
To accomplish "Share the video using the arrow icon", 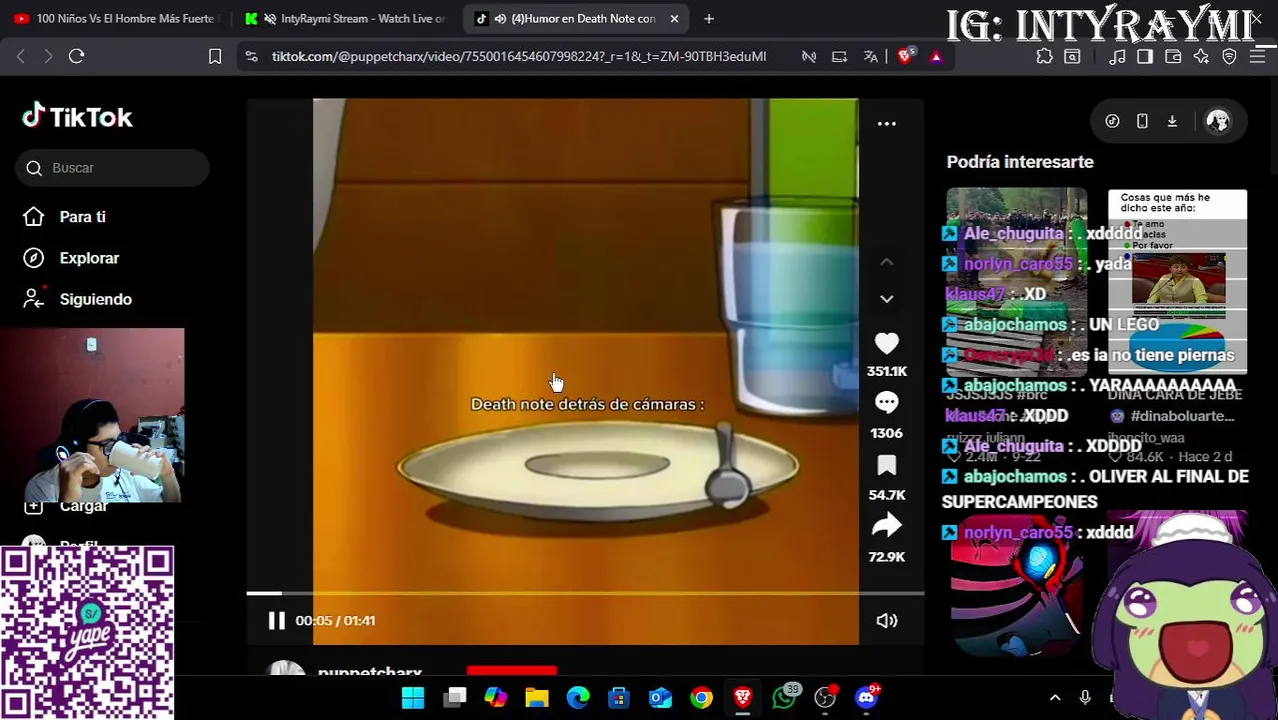I will pos(886,527).
